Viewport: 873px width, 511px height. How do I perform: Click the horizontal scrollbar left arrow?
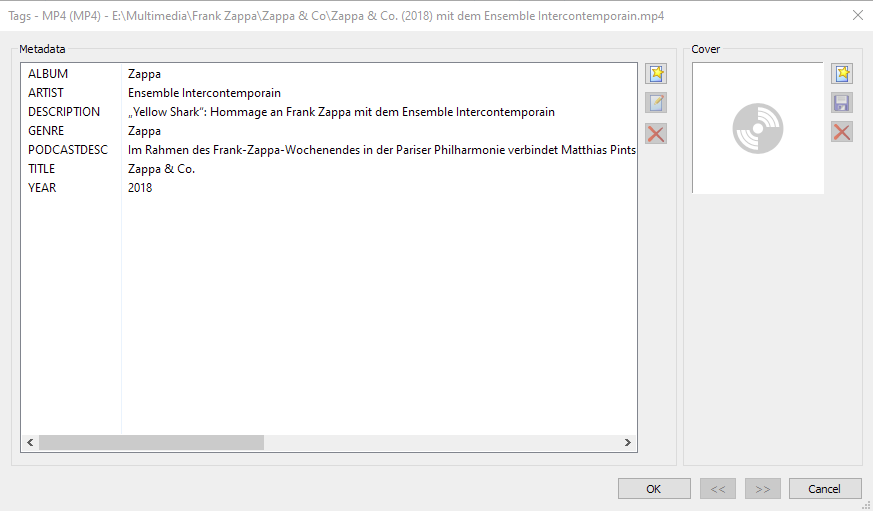tap(30, 443)
